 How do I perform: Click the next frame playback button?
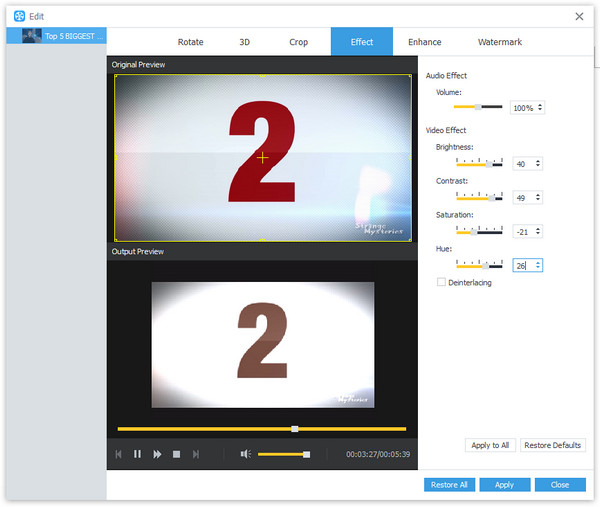(x=196, y=454)
